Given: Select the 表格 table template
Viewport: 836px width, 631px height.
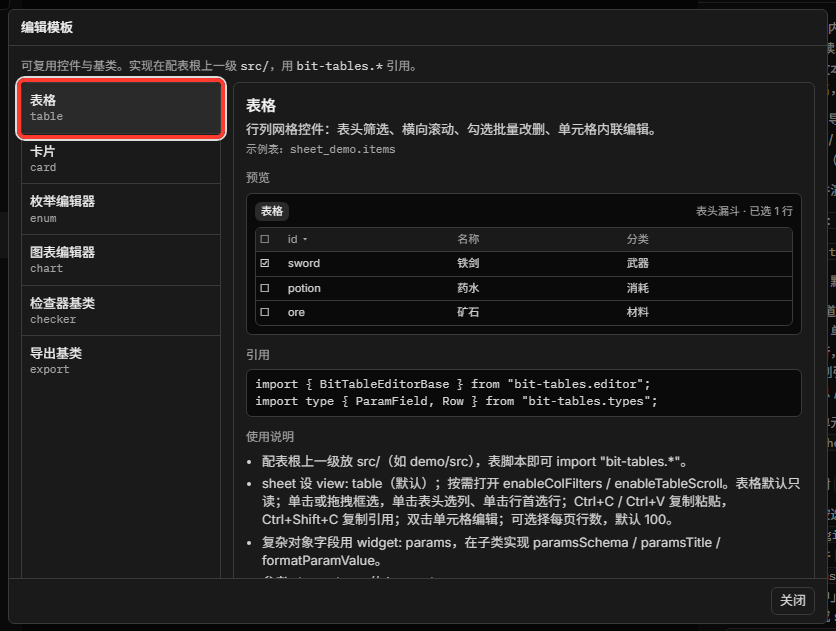Looking at the screenshot, I should pos(121,108).
